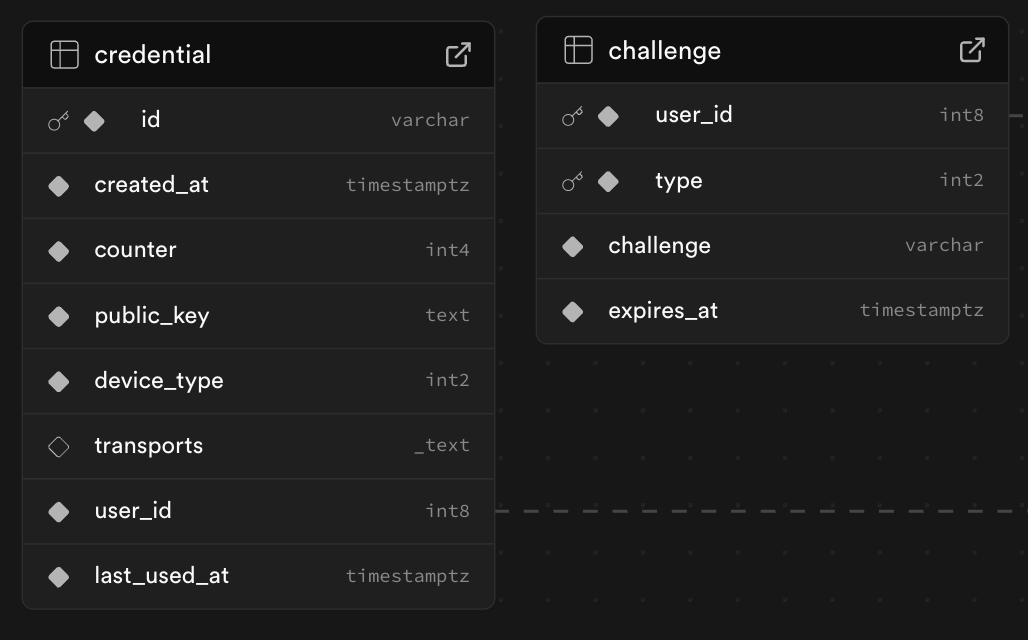Click dashed relationship line from user_id
Image resolution: width=1028 pixels, height=640 pixels.
point(760,511)
